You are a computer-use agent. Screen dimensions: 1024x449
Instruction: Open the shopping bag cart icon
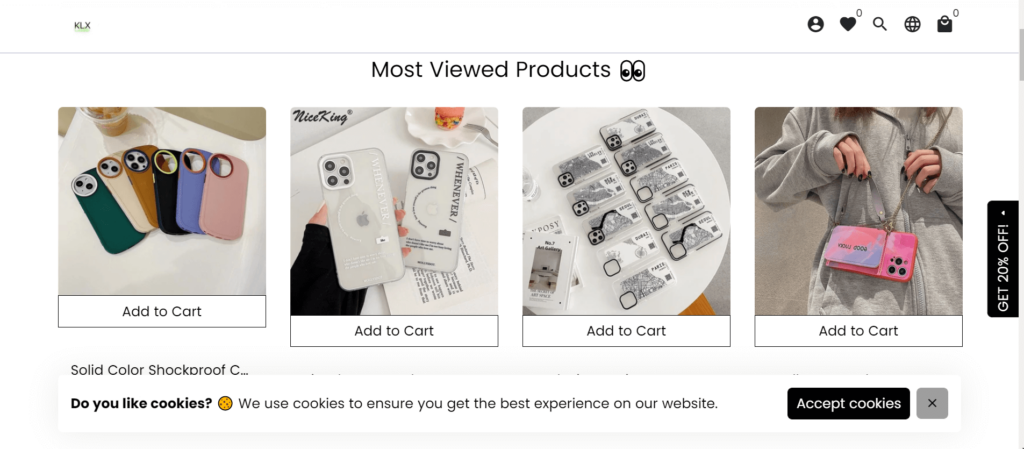pyautogui.click(x=944, y=25)
